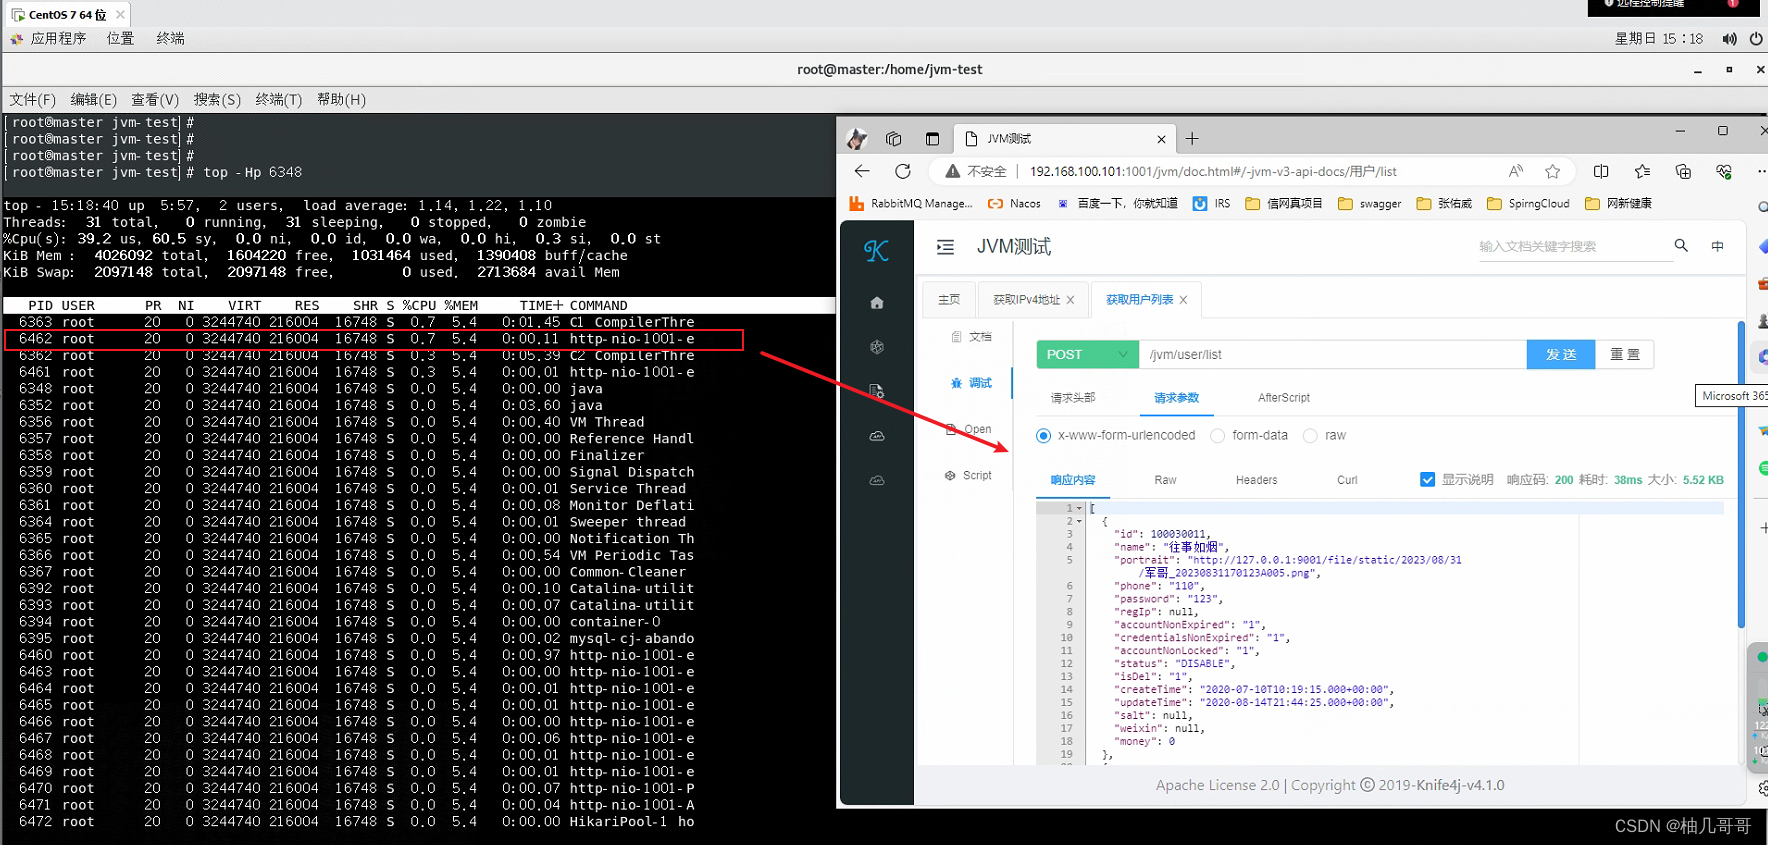1768x845 pixels.
Task: Open the cube icon in Knife4j sidebar
Action: coord(877,347)
